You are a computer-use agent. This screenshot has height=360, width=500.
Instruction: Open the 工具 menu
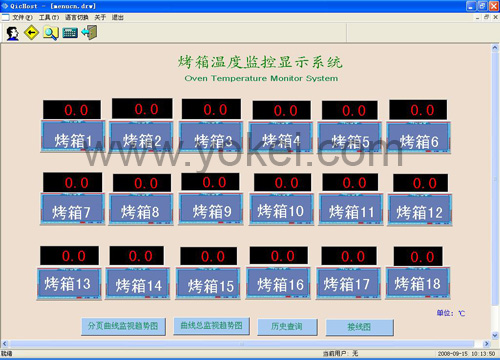49,17
